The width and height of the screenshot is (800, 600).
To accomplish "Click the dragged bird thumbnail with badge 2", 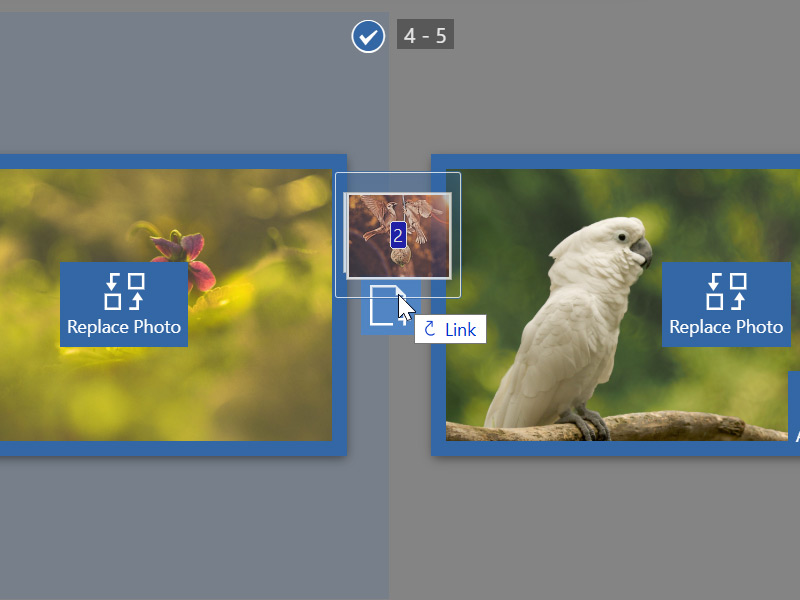I will click(398, 236).
